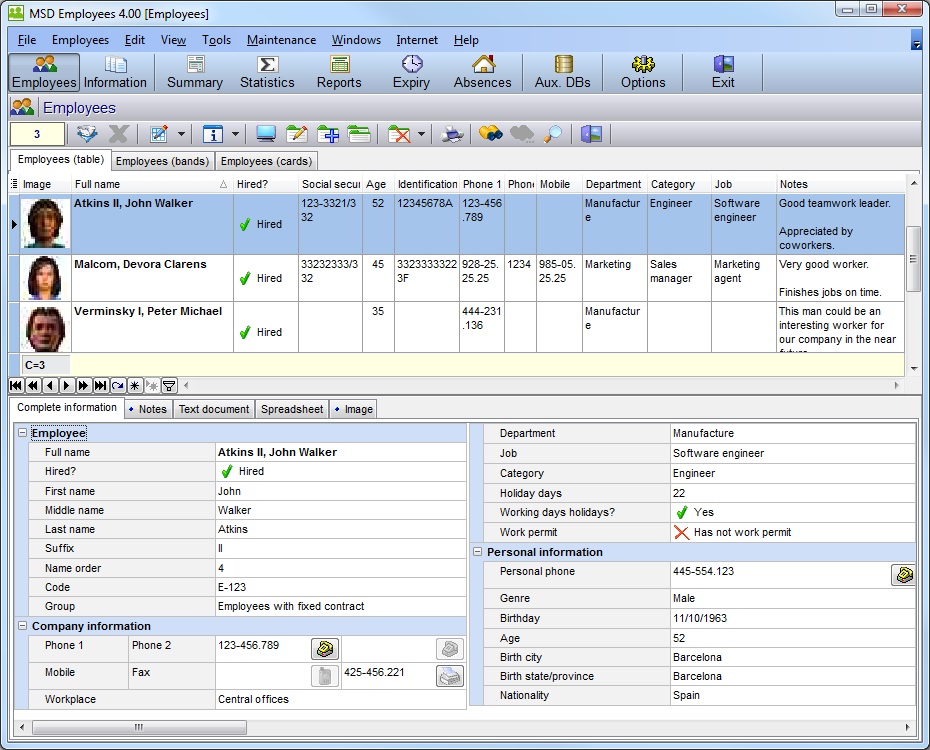The height and width of the screenshot is (750, 930).
Task: Collapse the Employee group in details panel
Action: (x=22, y=433)
